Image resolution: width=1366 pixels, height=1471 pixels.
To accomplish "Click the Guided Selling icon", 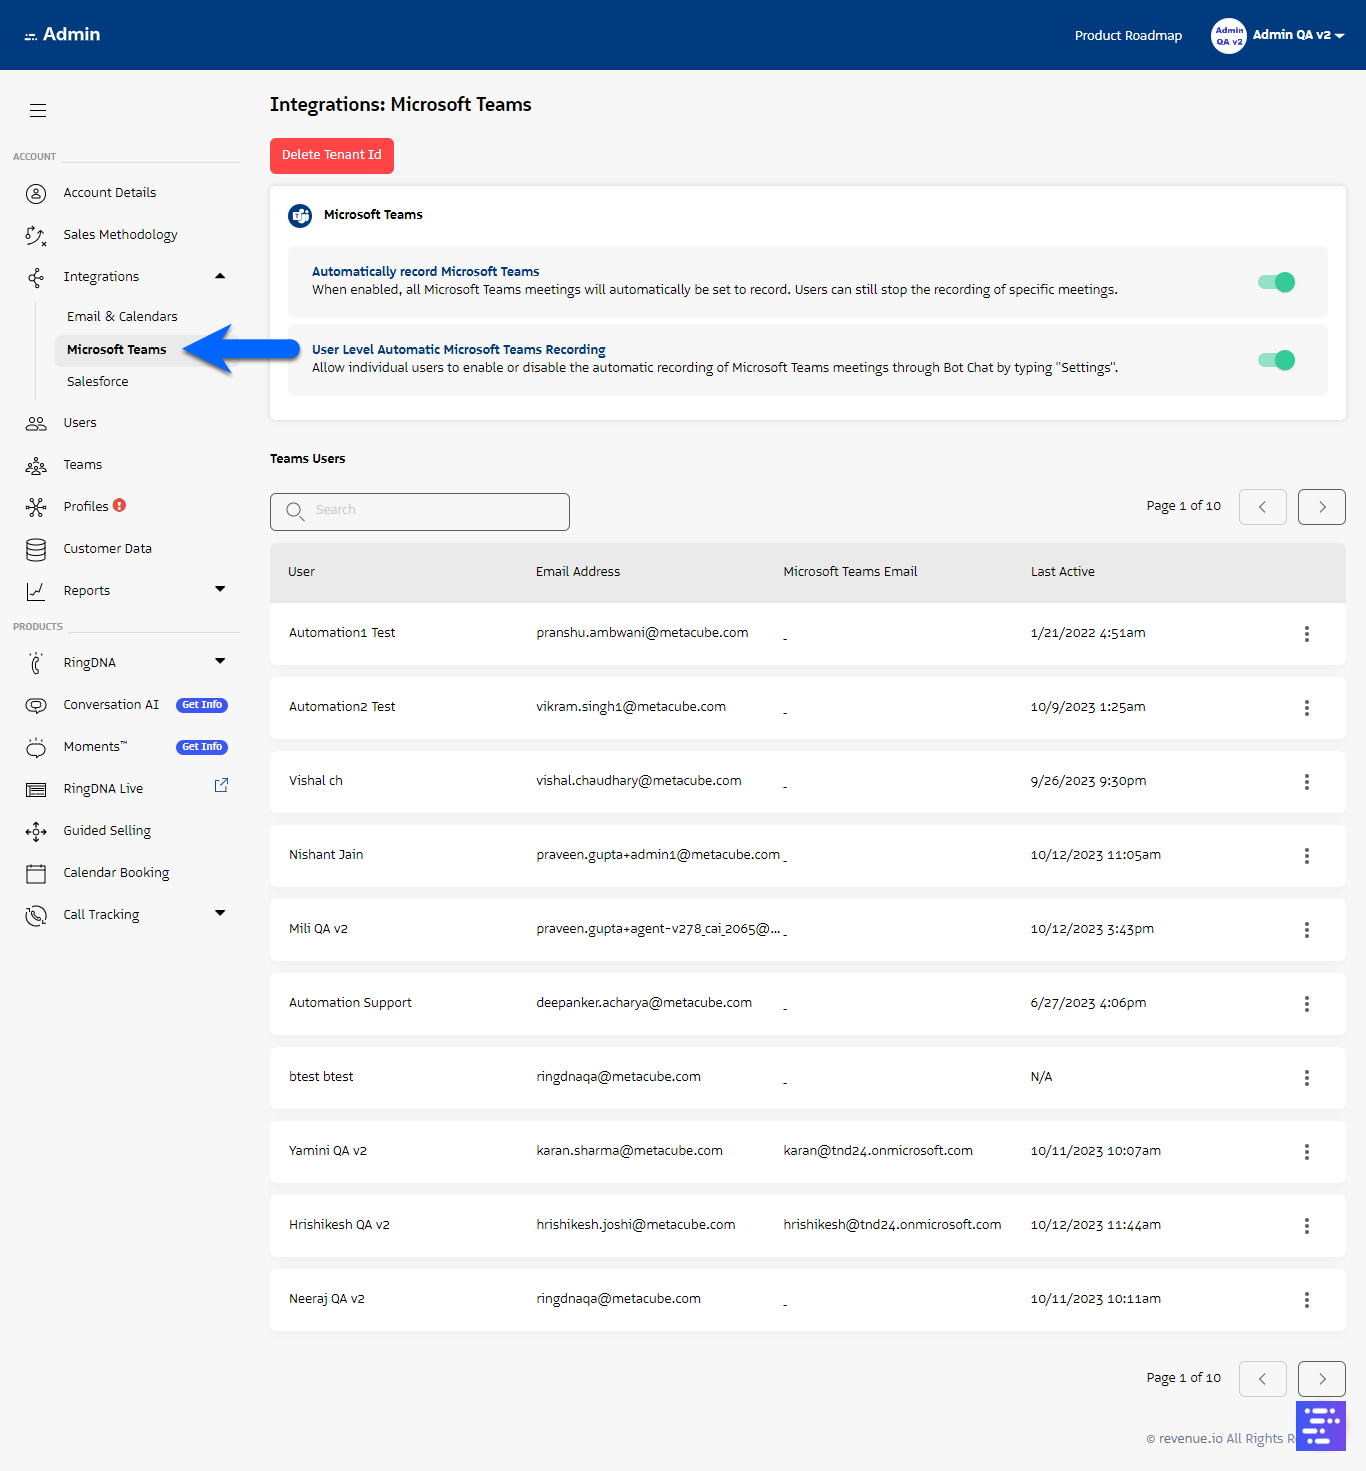I will tap(36, 831).
